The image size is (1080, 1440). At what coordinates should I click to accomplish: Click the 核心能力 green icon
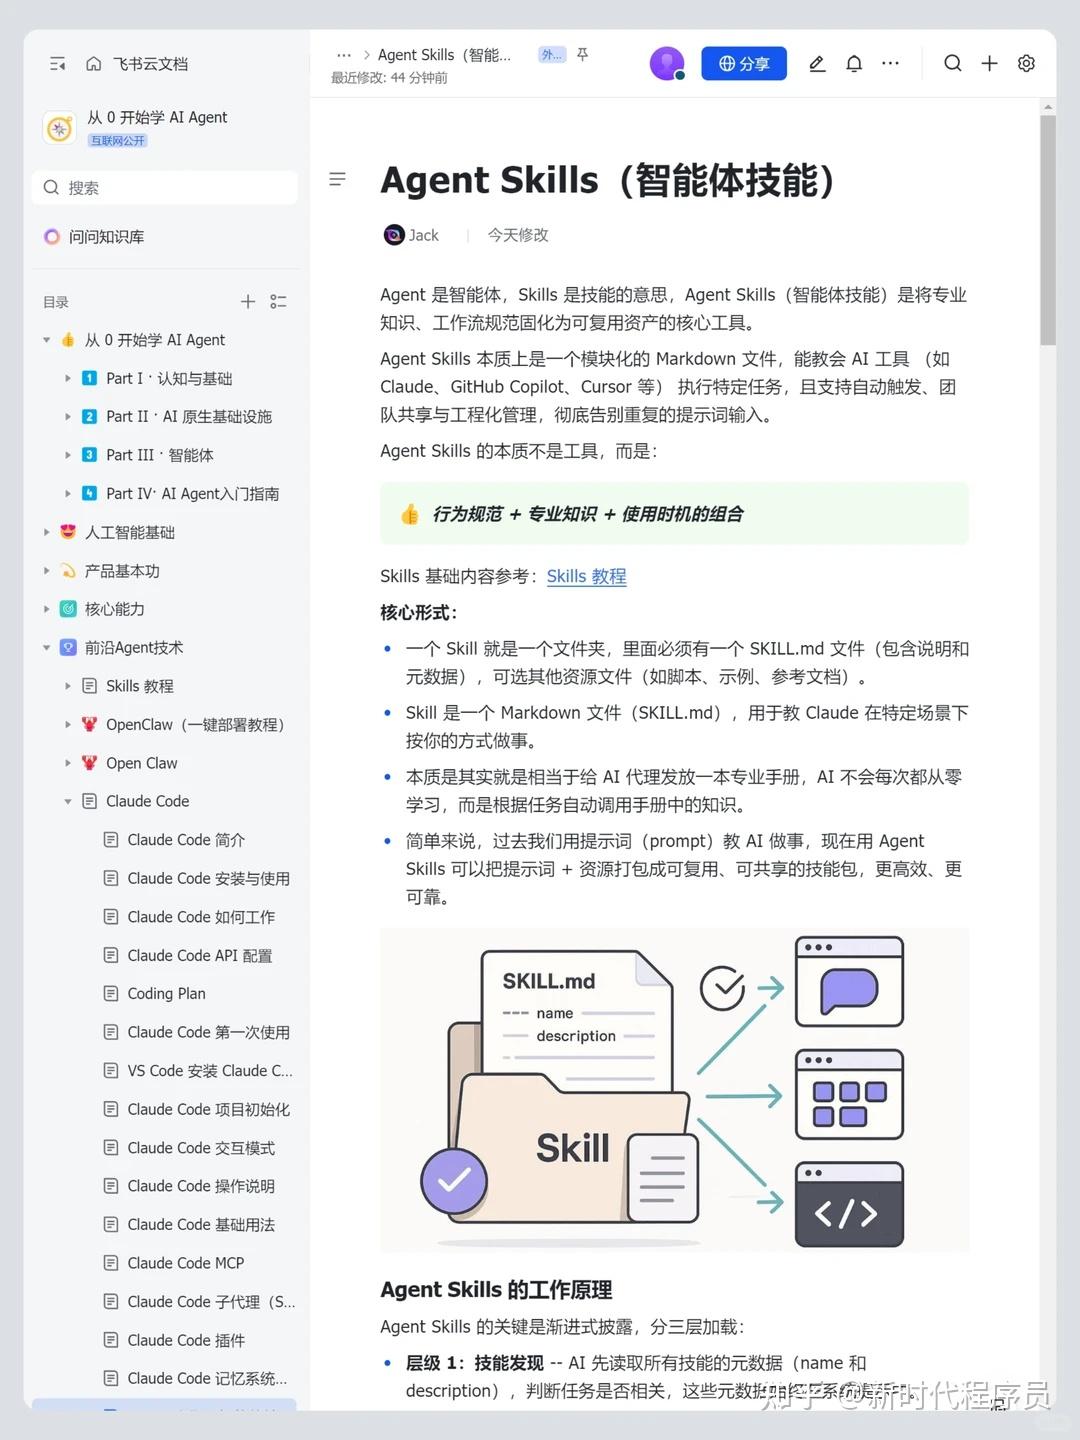(68, 609)
